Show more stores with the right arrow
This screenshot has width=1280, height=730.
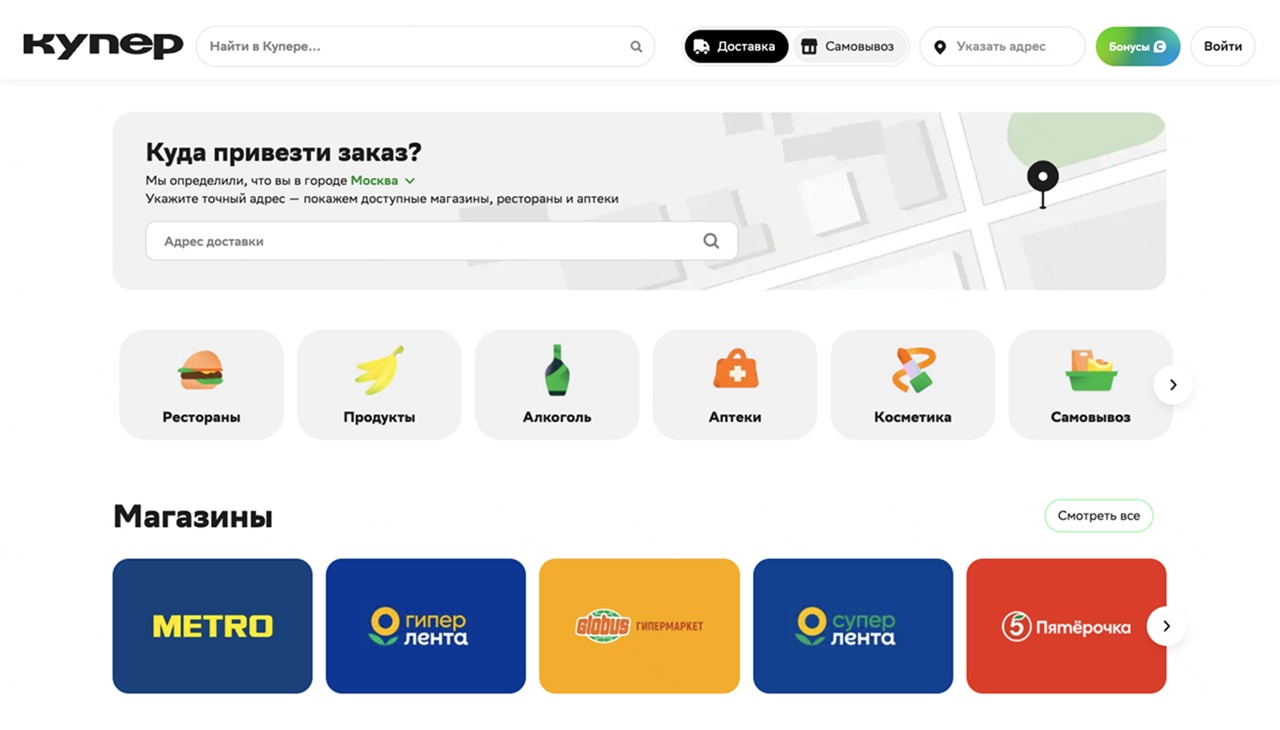(1166, 627)
